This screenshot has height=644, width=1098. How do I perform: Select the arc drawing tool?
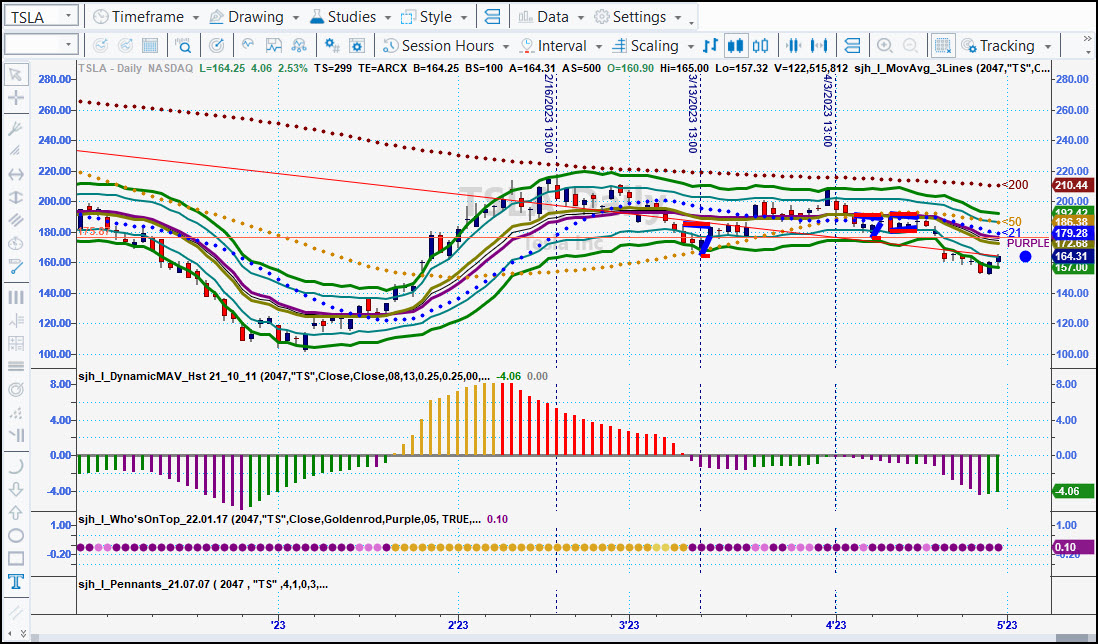coord(15,466)
